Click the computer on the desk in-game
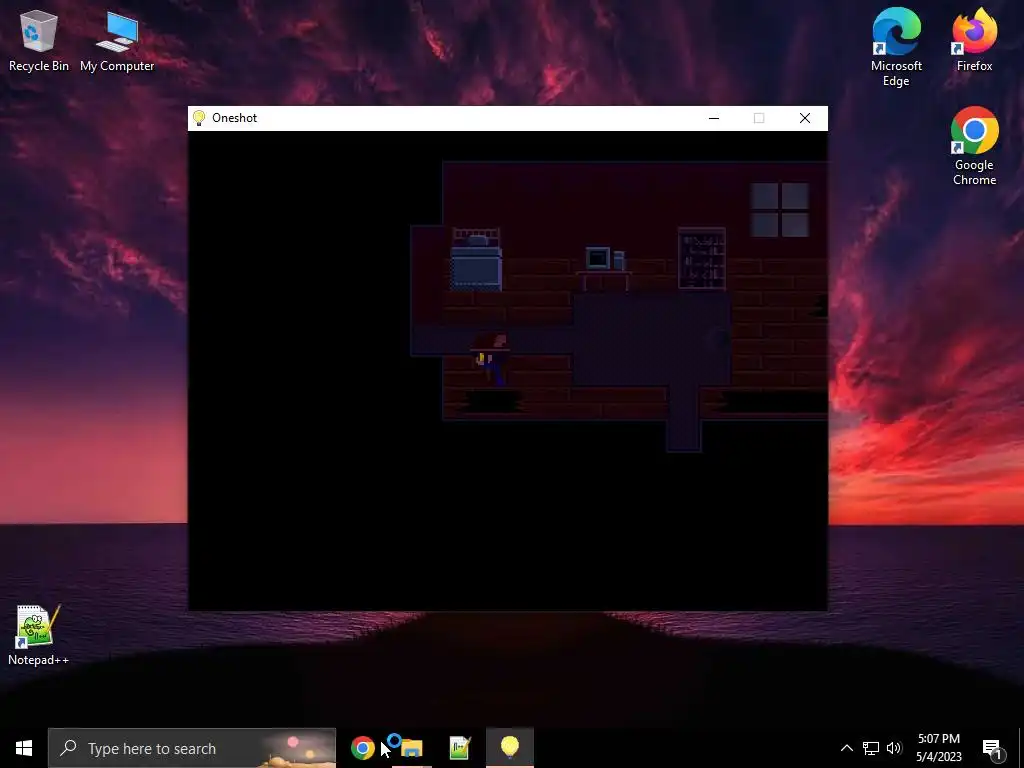Screen dimensions: 1024x768 pyautogui.click(x=605, y=259)
